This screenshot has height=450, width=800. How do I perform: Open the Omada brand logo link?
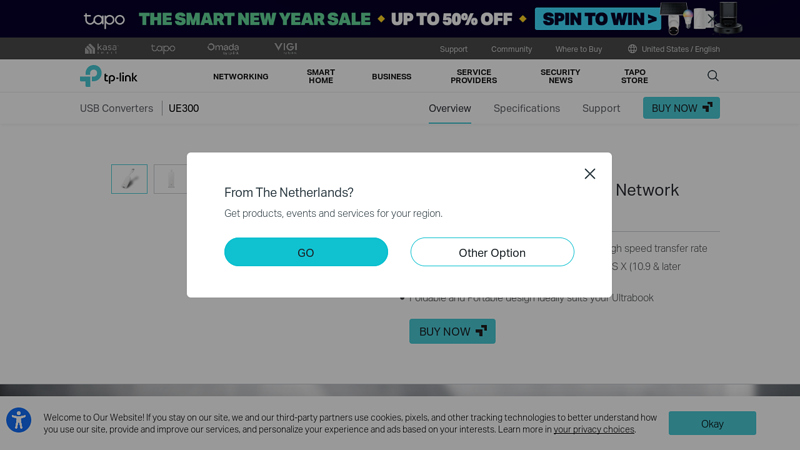(223, 48)
